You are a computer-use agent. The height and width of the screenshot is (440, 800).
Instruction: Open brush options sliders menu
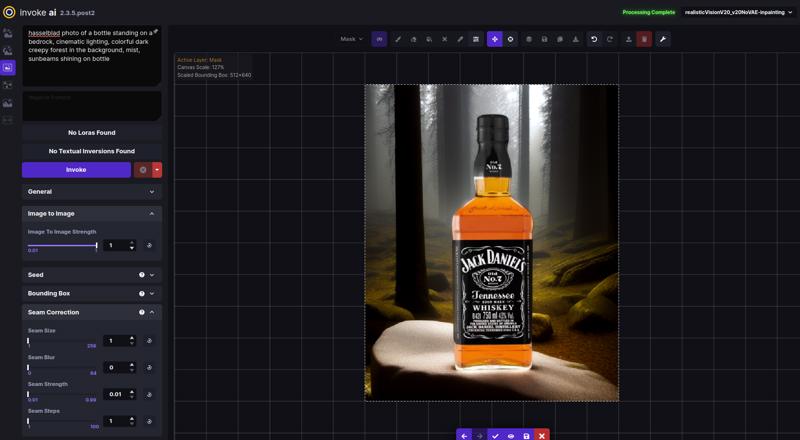476,39
